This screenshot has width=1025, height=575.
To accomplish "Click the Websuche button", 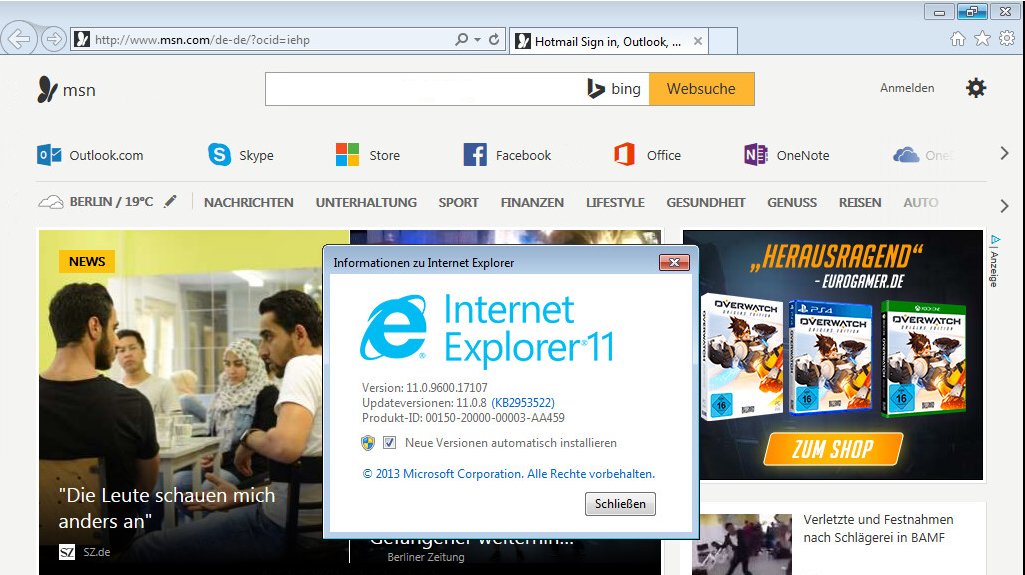I will 701,89.
